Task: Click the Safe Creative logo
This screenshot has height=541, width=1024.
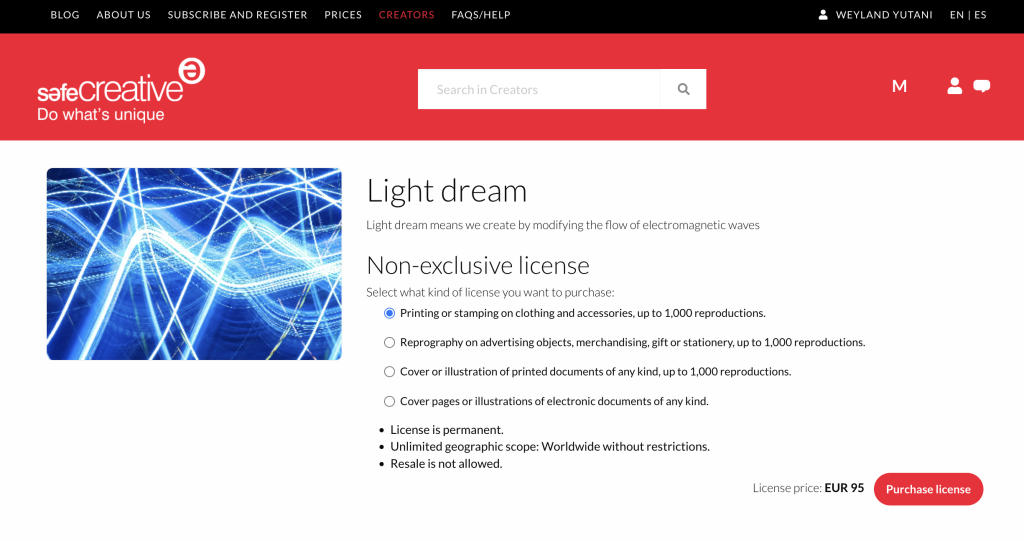Action: [120, 90]
